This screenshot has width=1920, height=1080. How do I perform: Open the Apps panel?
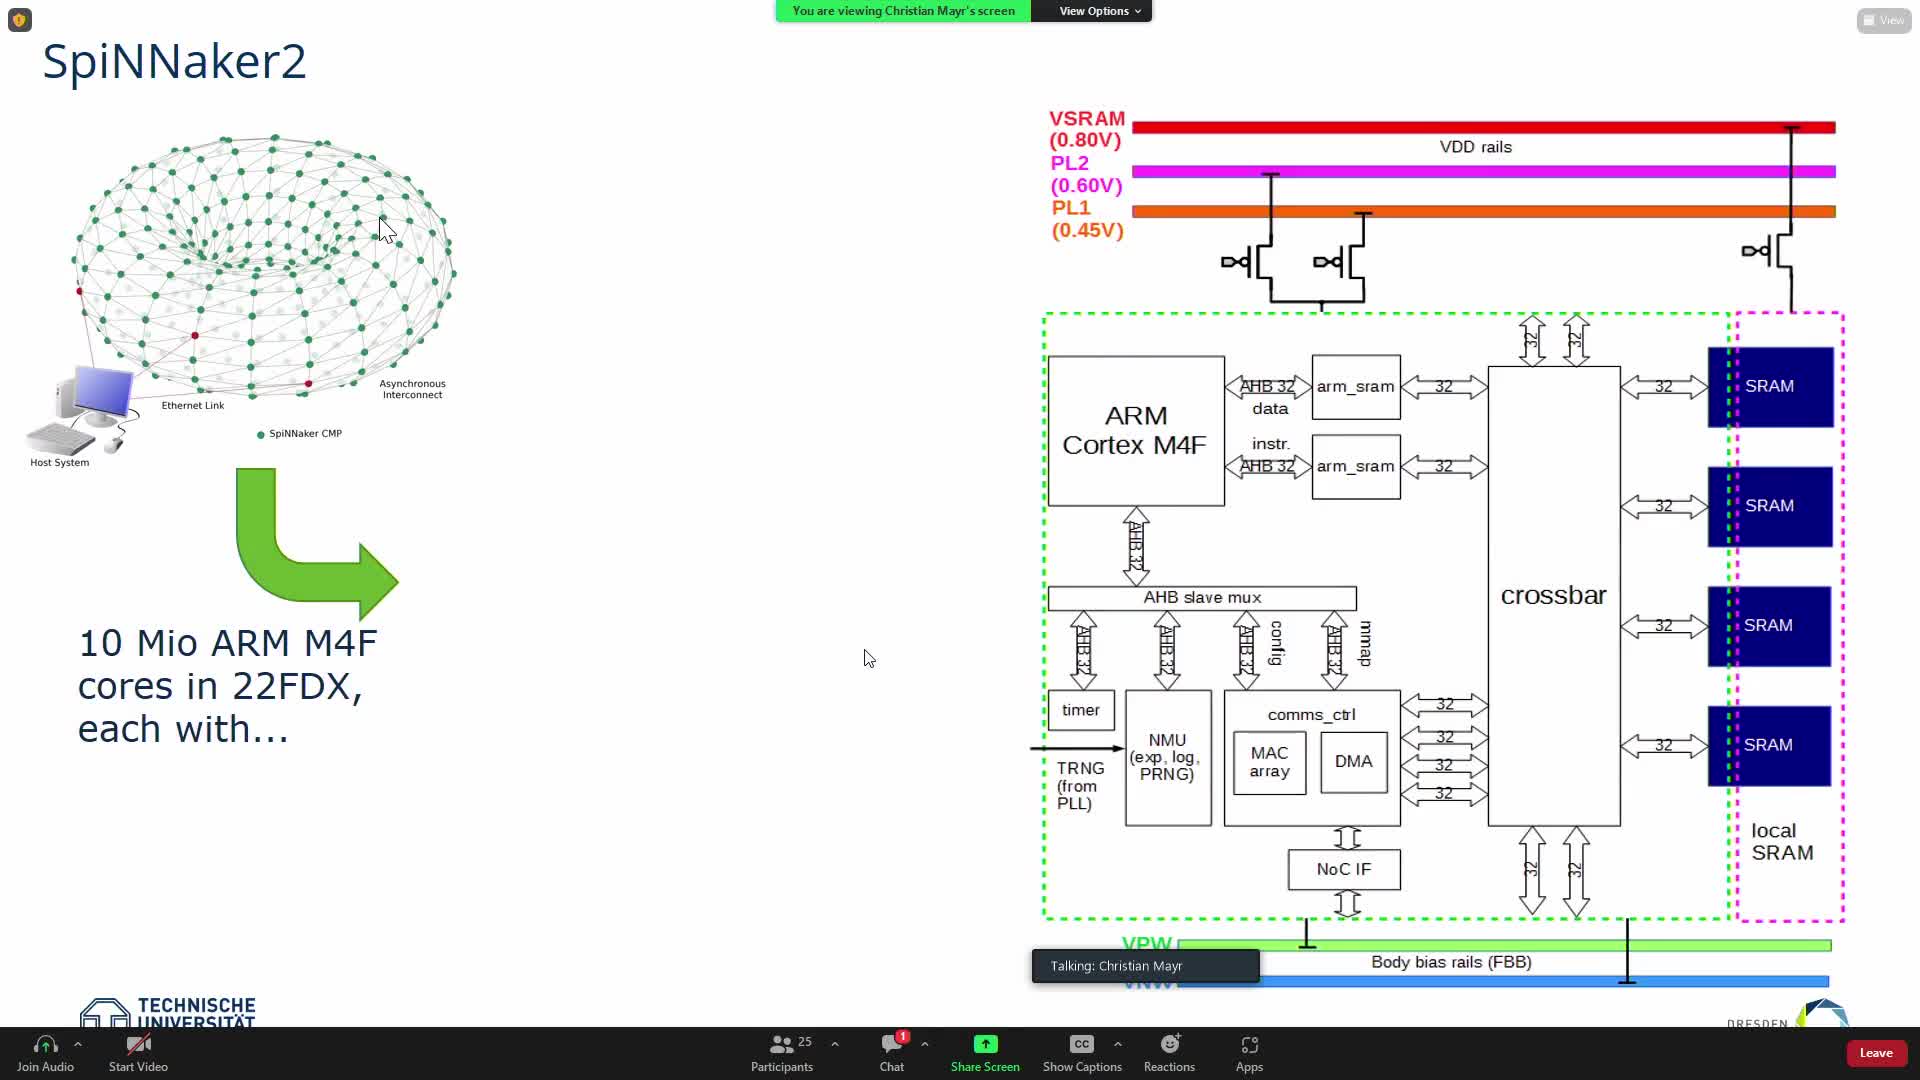[x=1249, y=1053]
